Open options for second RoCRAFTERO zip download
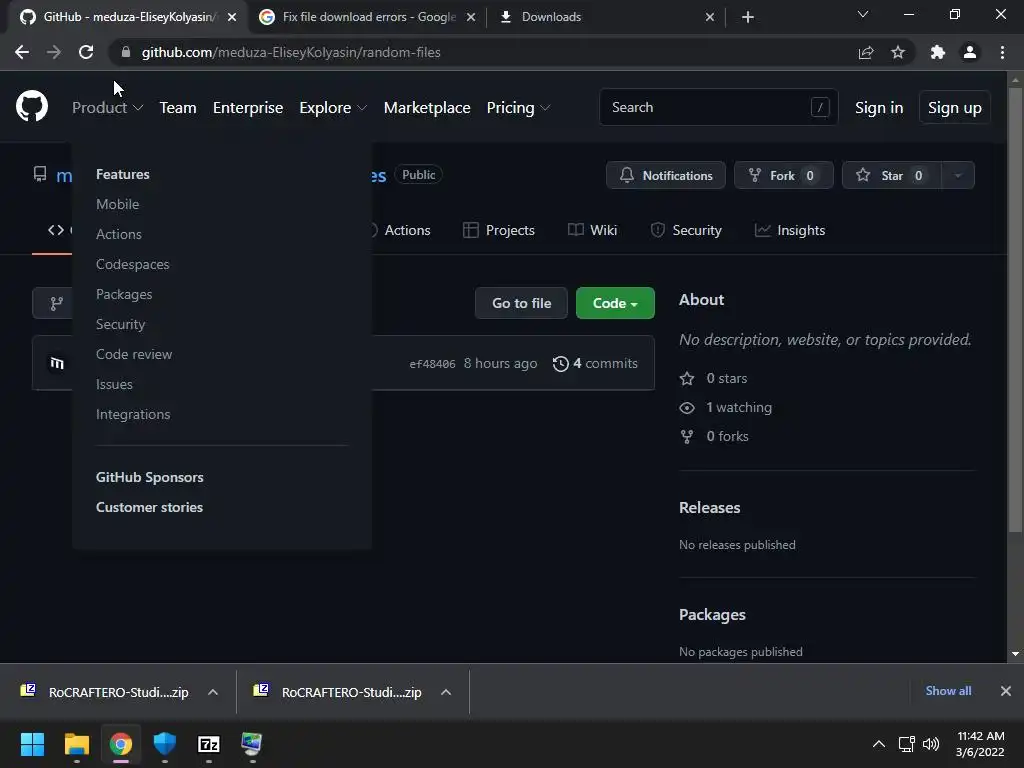Image resolution: width=1024 pixels, height=768 pixels. 446,692
